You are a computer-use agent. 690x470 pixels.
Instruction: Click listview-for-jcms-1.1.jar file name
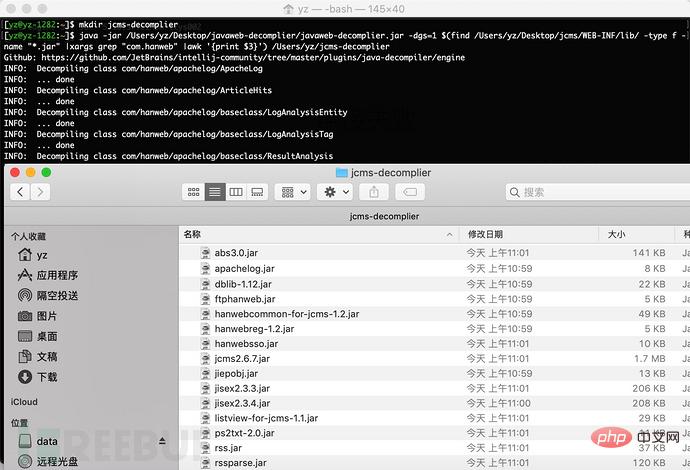pyautogui.click(x=266, y=418)
